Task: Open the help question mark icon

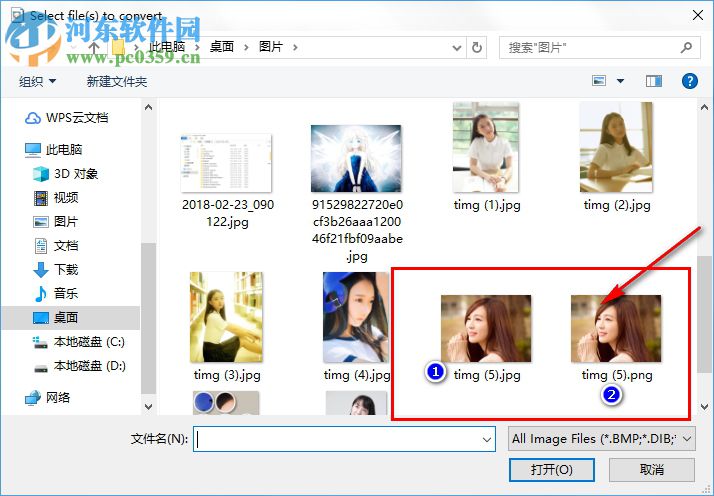Action: pos(690,81)
